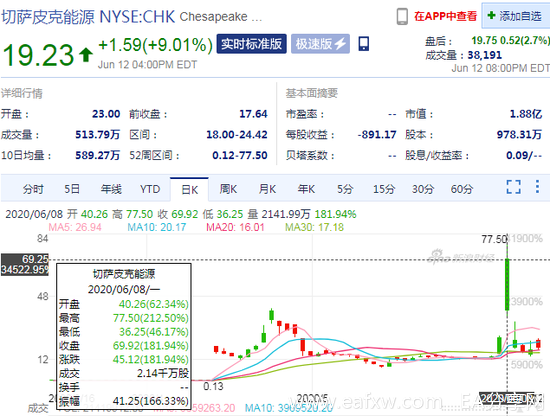Open the 周K weekly candlestick tab
This screenshot has height=416, width=550.
coord(228,189)
